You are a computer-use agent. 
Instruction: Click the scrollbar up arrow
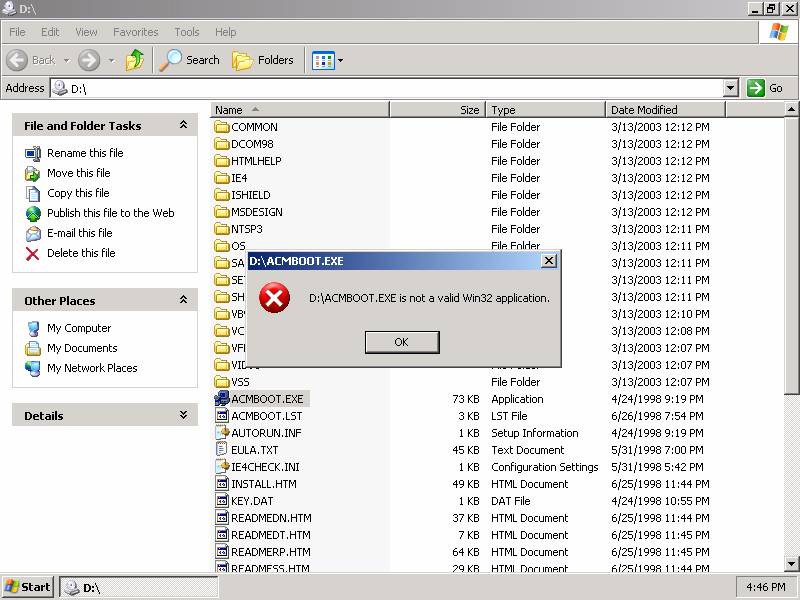click(x=791, y=109)
